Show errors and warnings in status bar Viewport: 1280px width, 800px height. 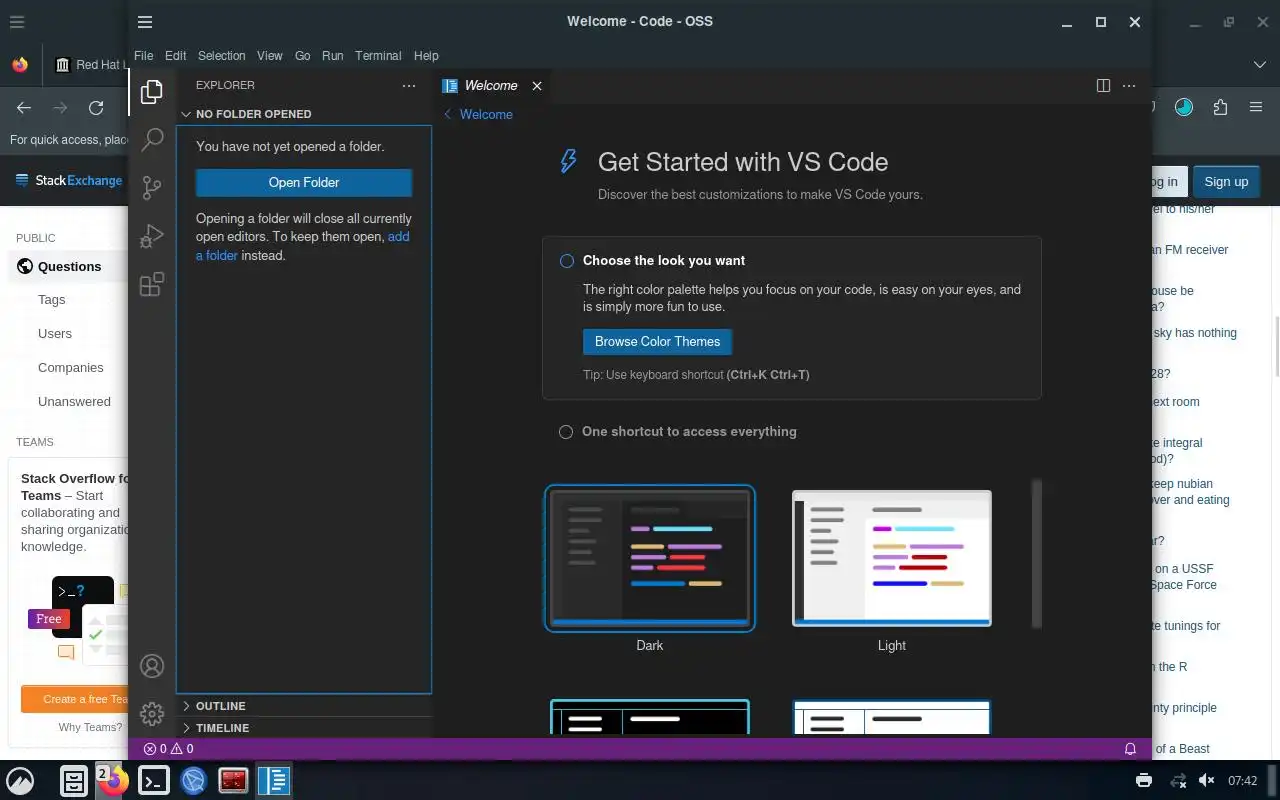pos(168,748)
